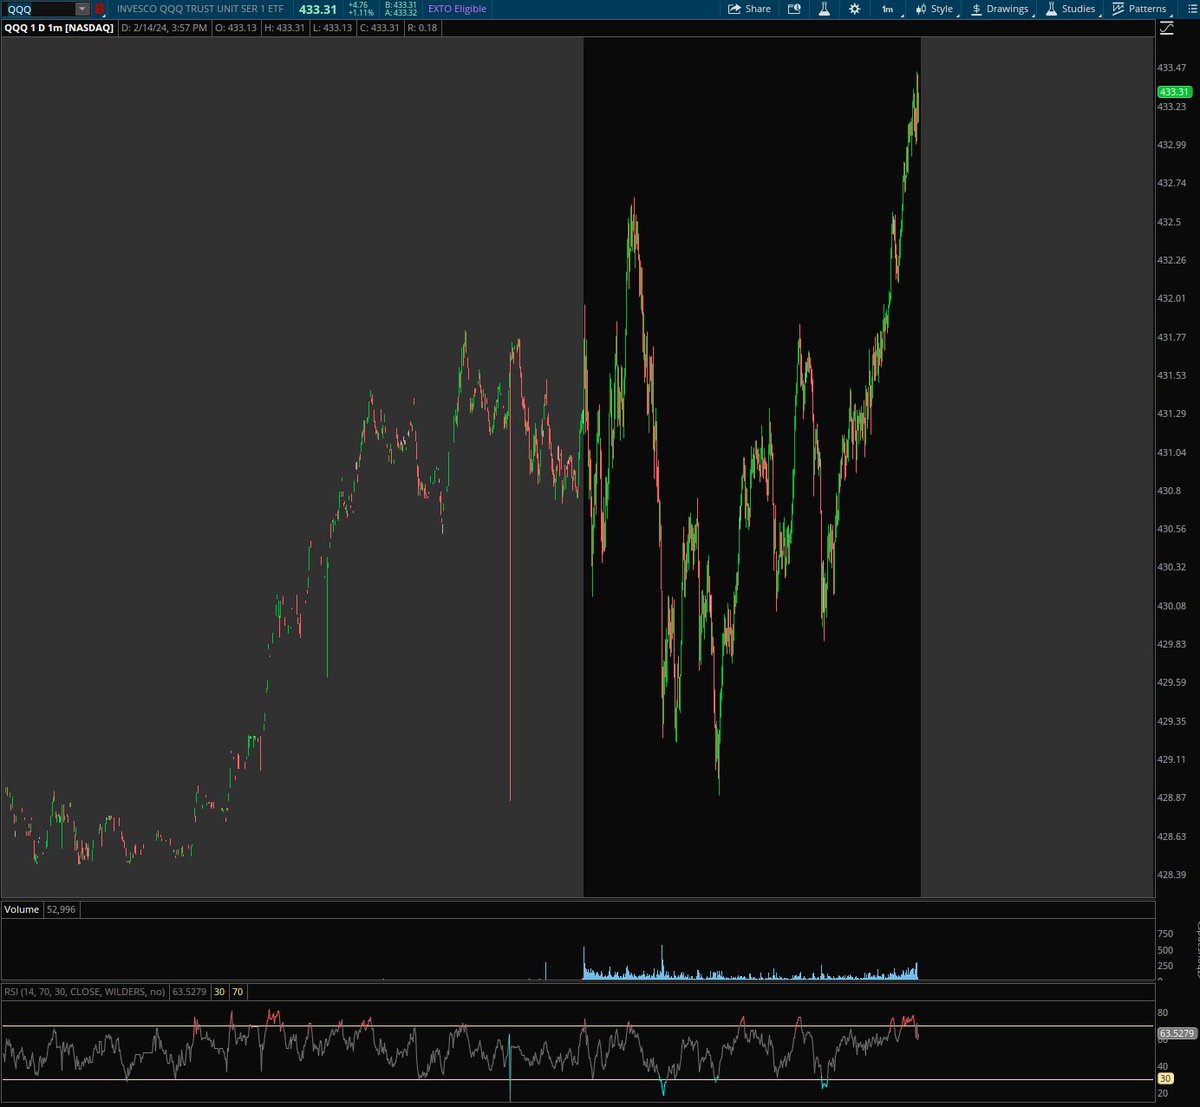Image resolution: width=1200 pixels, height=1107 pixels.
Task: Click the RSI value 63.5279 in study header
Action: pyautogui.click(x=190, y=992)
